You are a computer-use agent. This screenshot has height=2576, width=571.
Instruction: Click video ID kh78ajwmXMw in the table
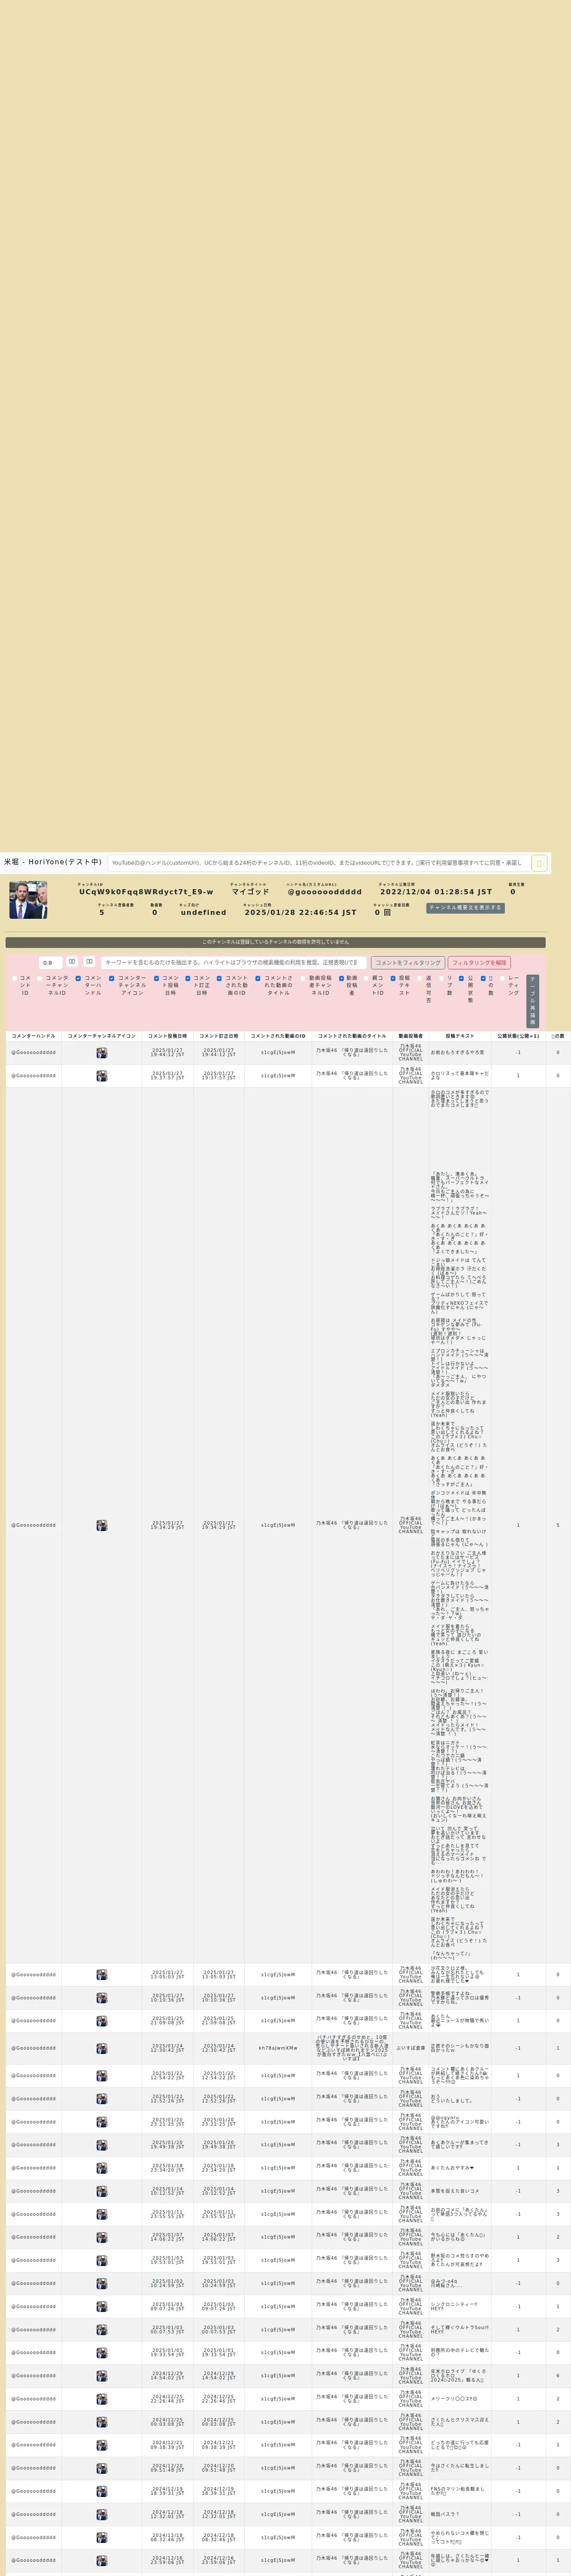tap(278, 2048)
